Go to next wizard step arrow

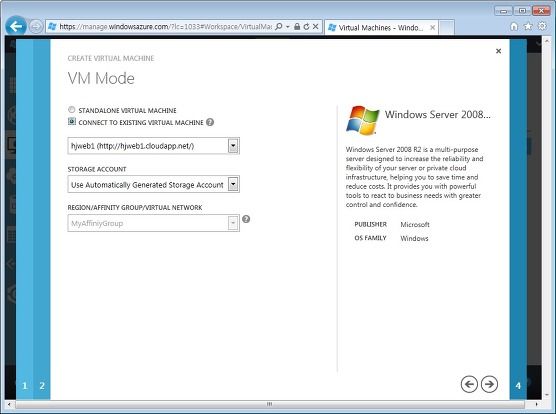click(489, 384)
